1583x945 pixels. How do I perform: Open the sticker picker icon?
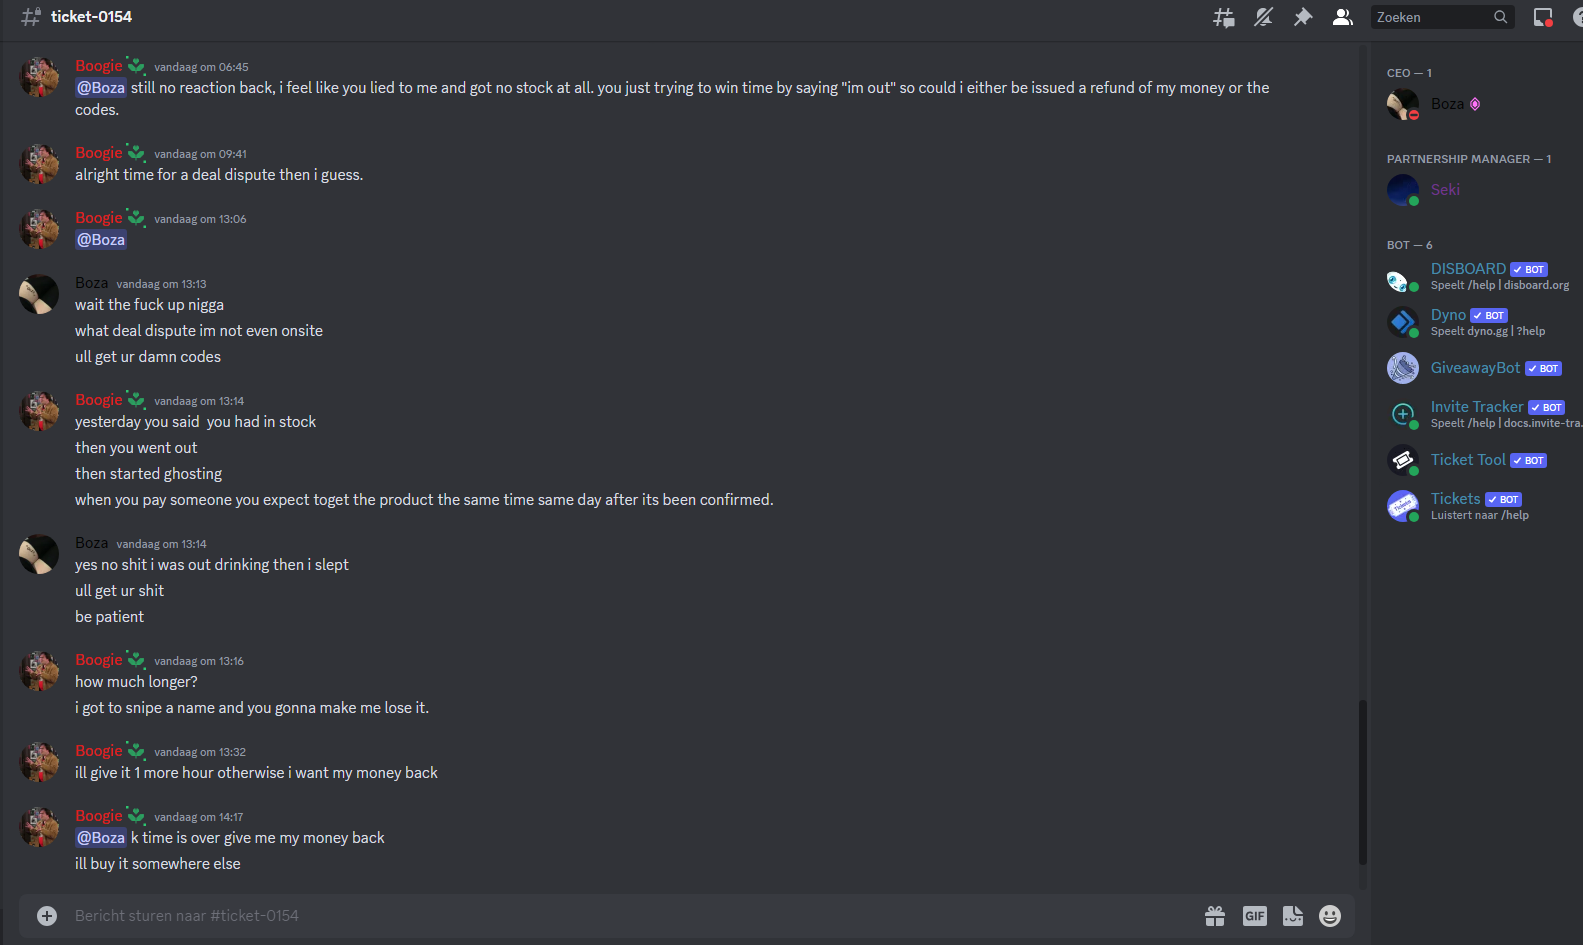point(1293,916)
